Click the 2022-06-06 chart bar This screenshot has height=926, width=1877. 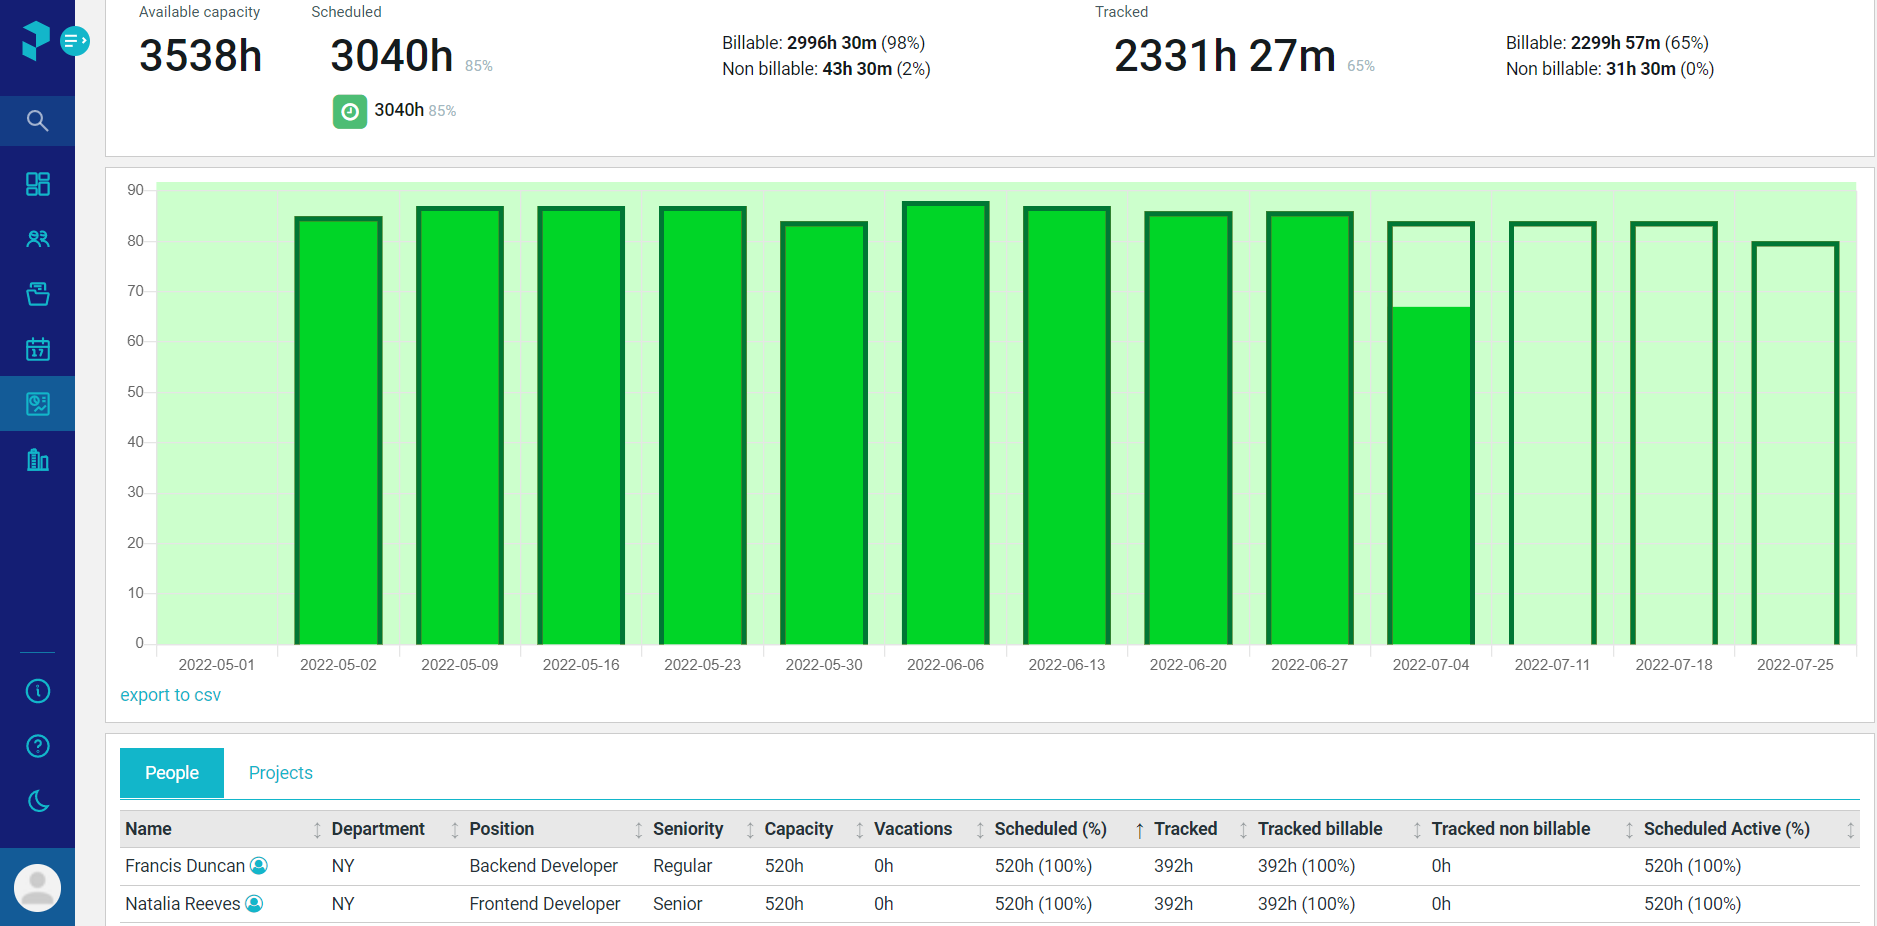click(945, 423)
